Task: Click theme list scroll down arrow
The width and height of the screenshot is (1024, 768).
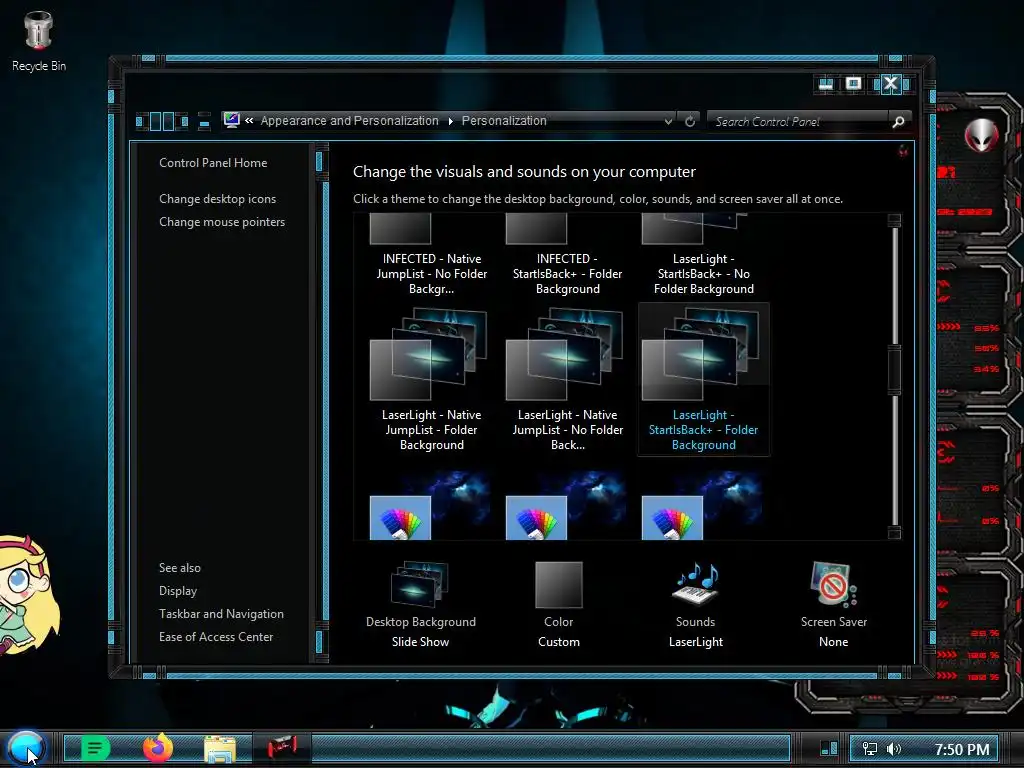Action: click(895, 533)
